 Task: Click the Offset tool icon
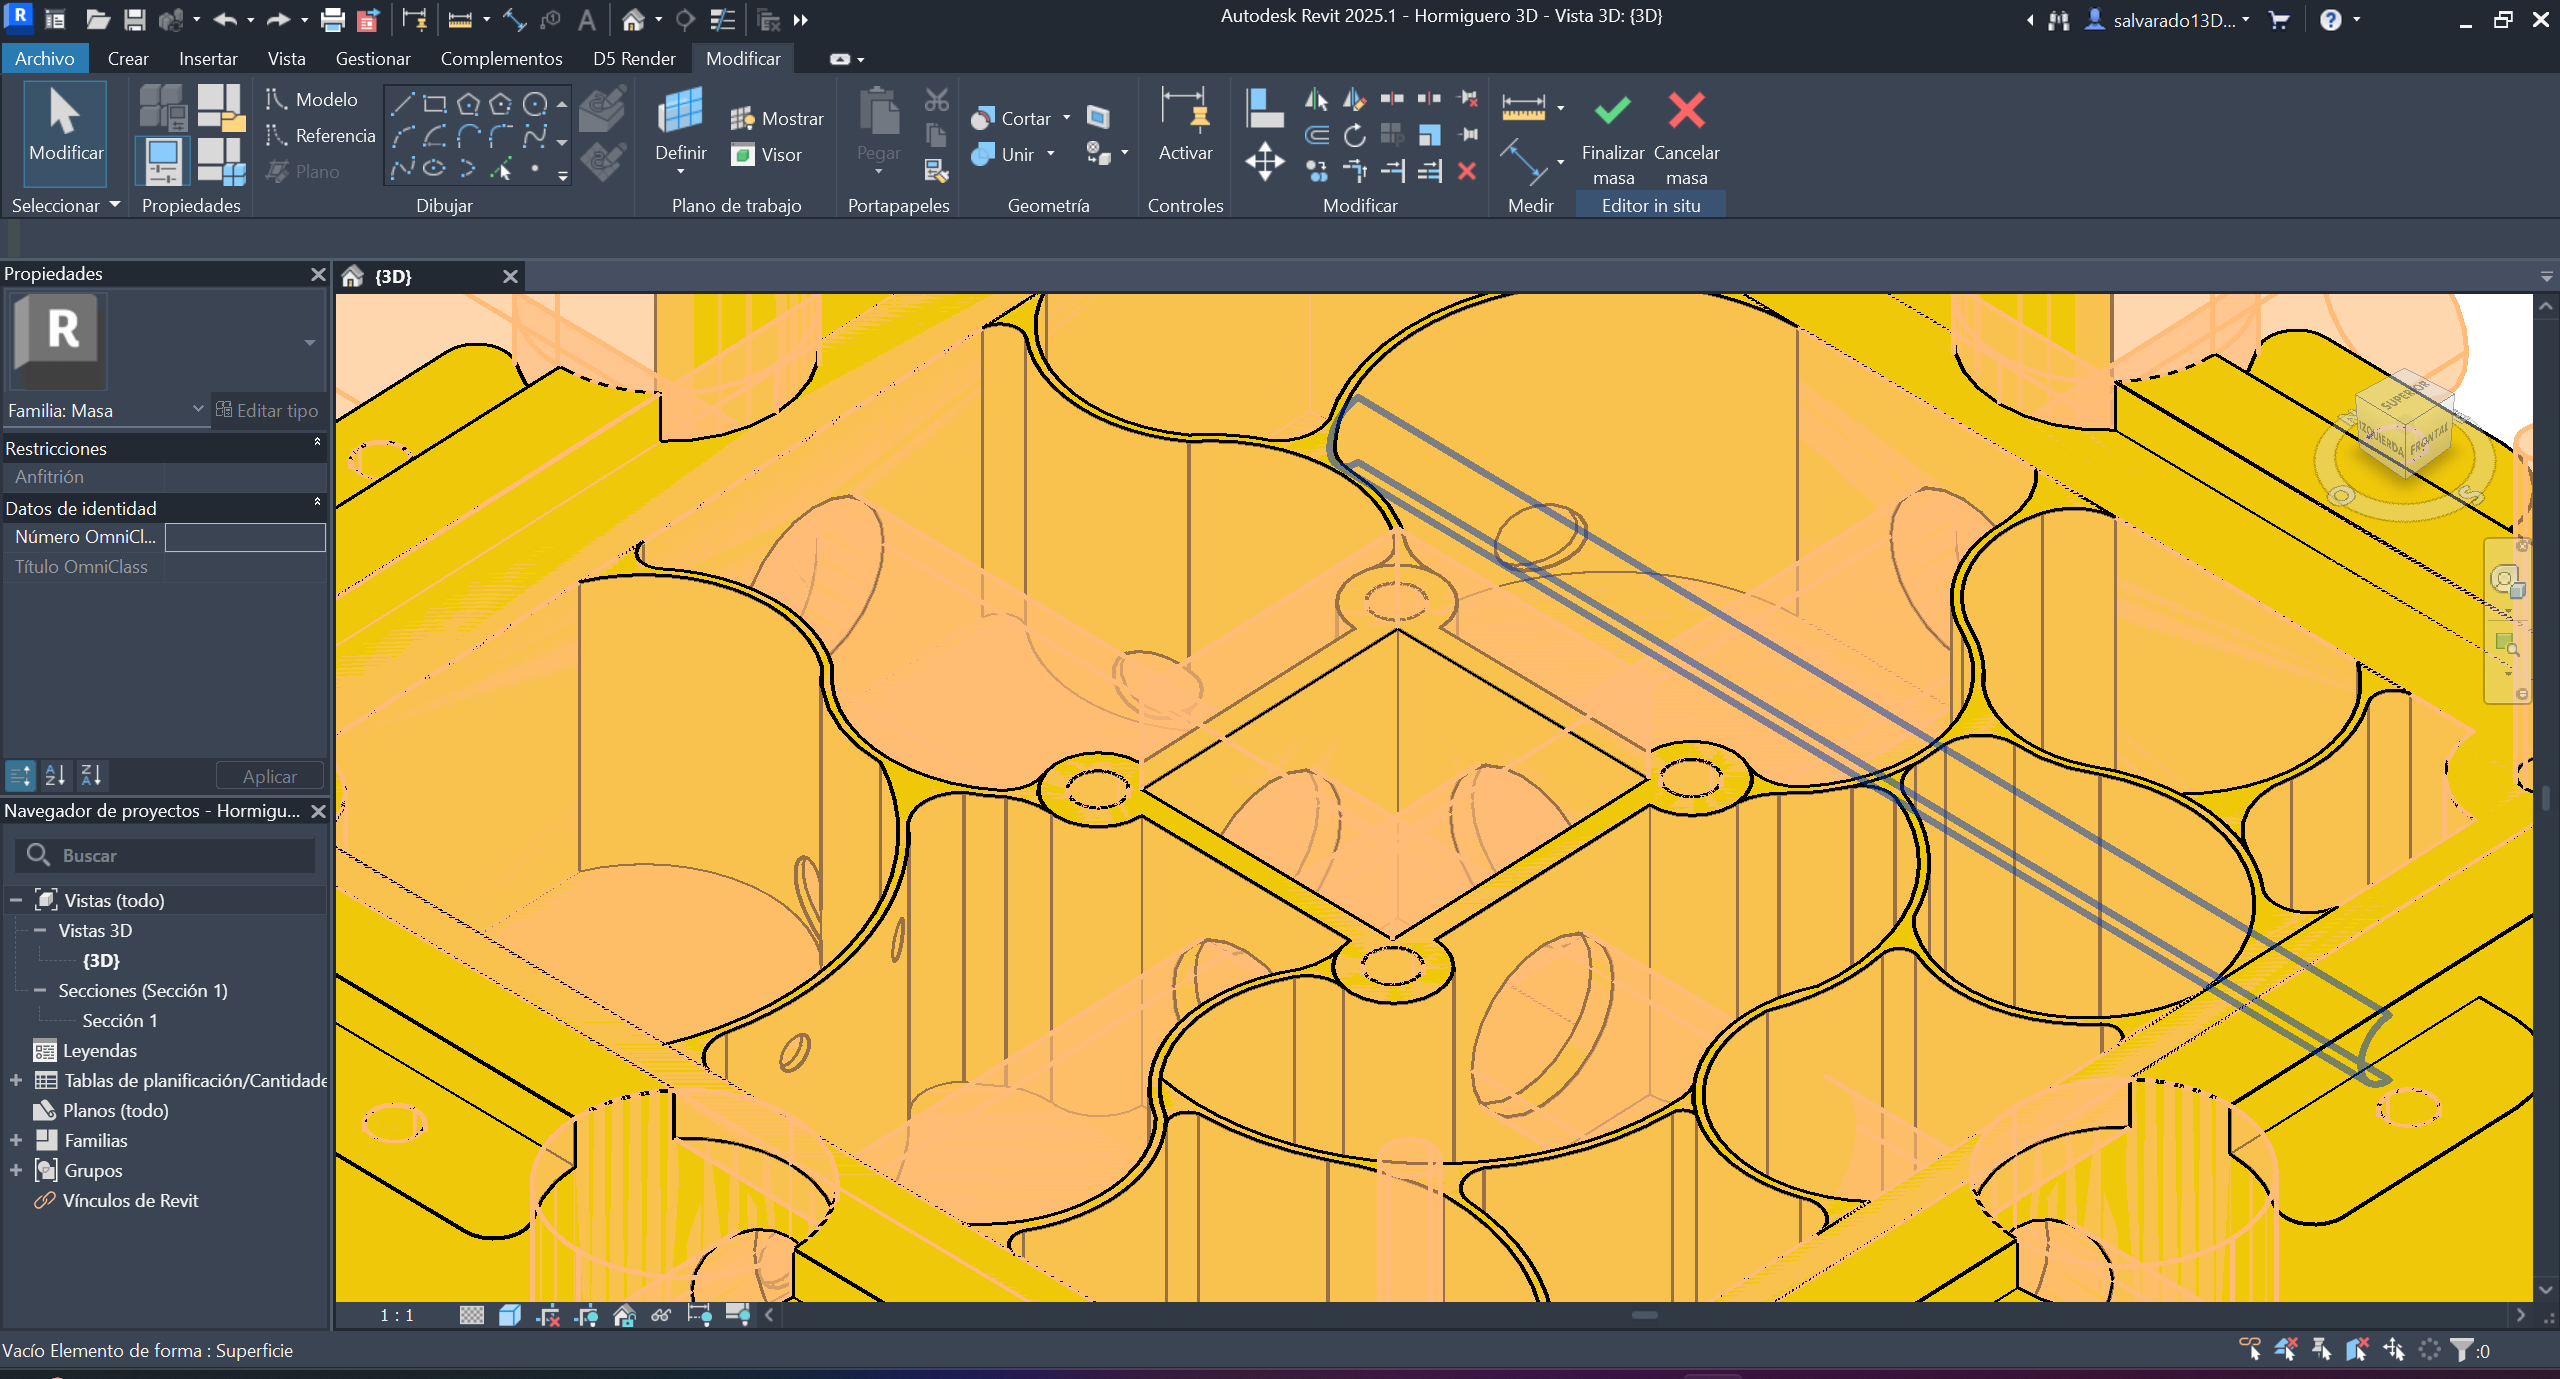[x=1317, y=135]
